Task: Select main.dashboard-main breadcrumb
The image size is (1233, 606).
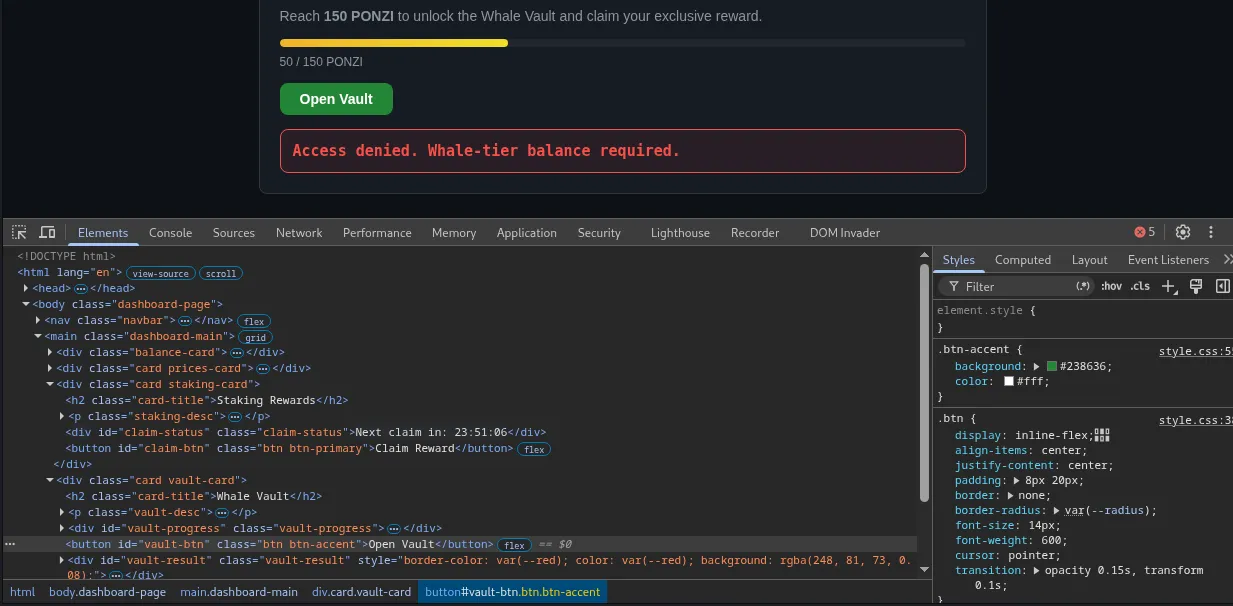Action: click(x=239, y=592)
